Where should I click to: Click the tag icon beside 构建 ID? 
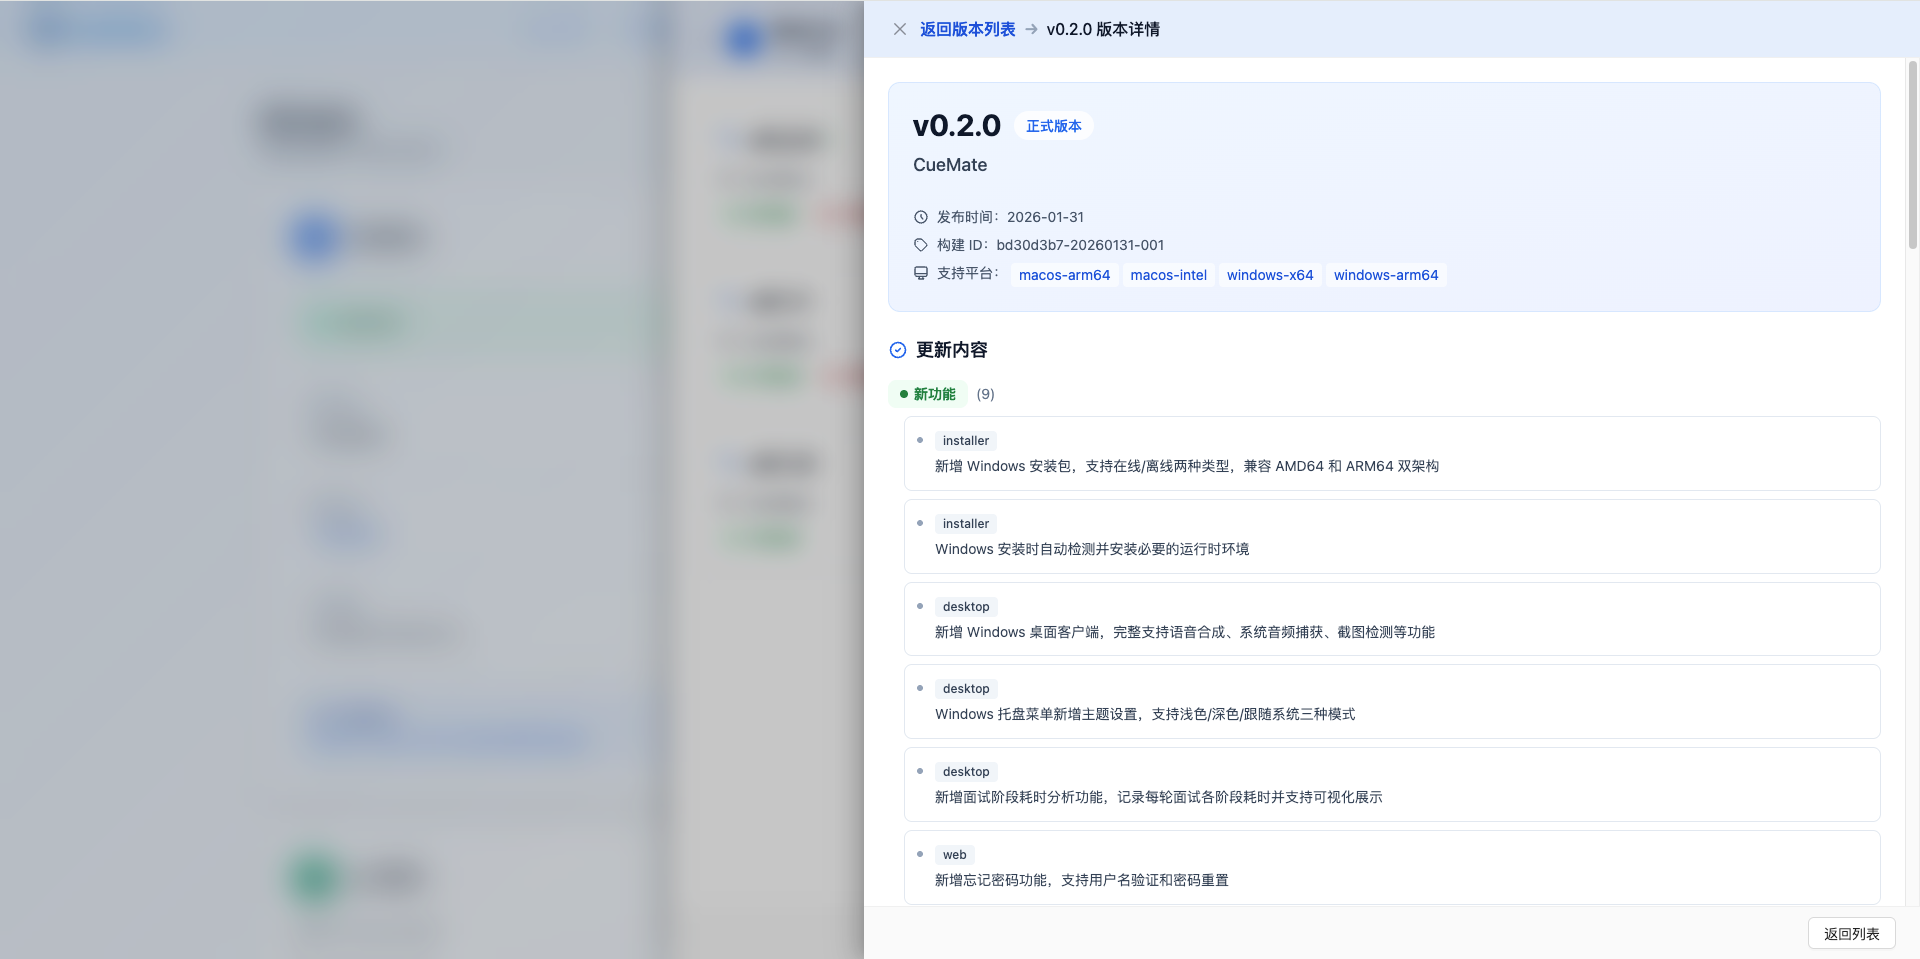(921, 245)
